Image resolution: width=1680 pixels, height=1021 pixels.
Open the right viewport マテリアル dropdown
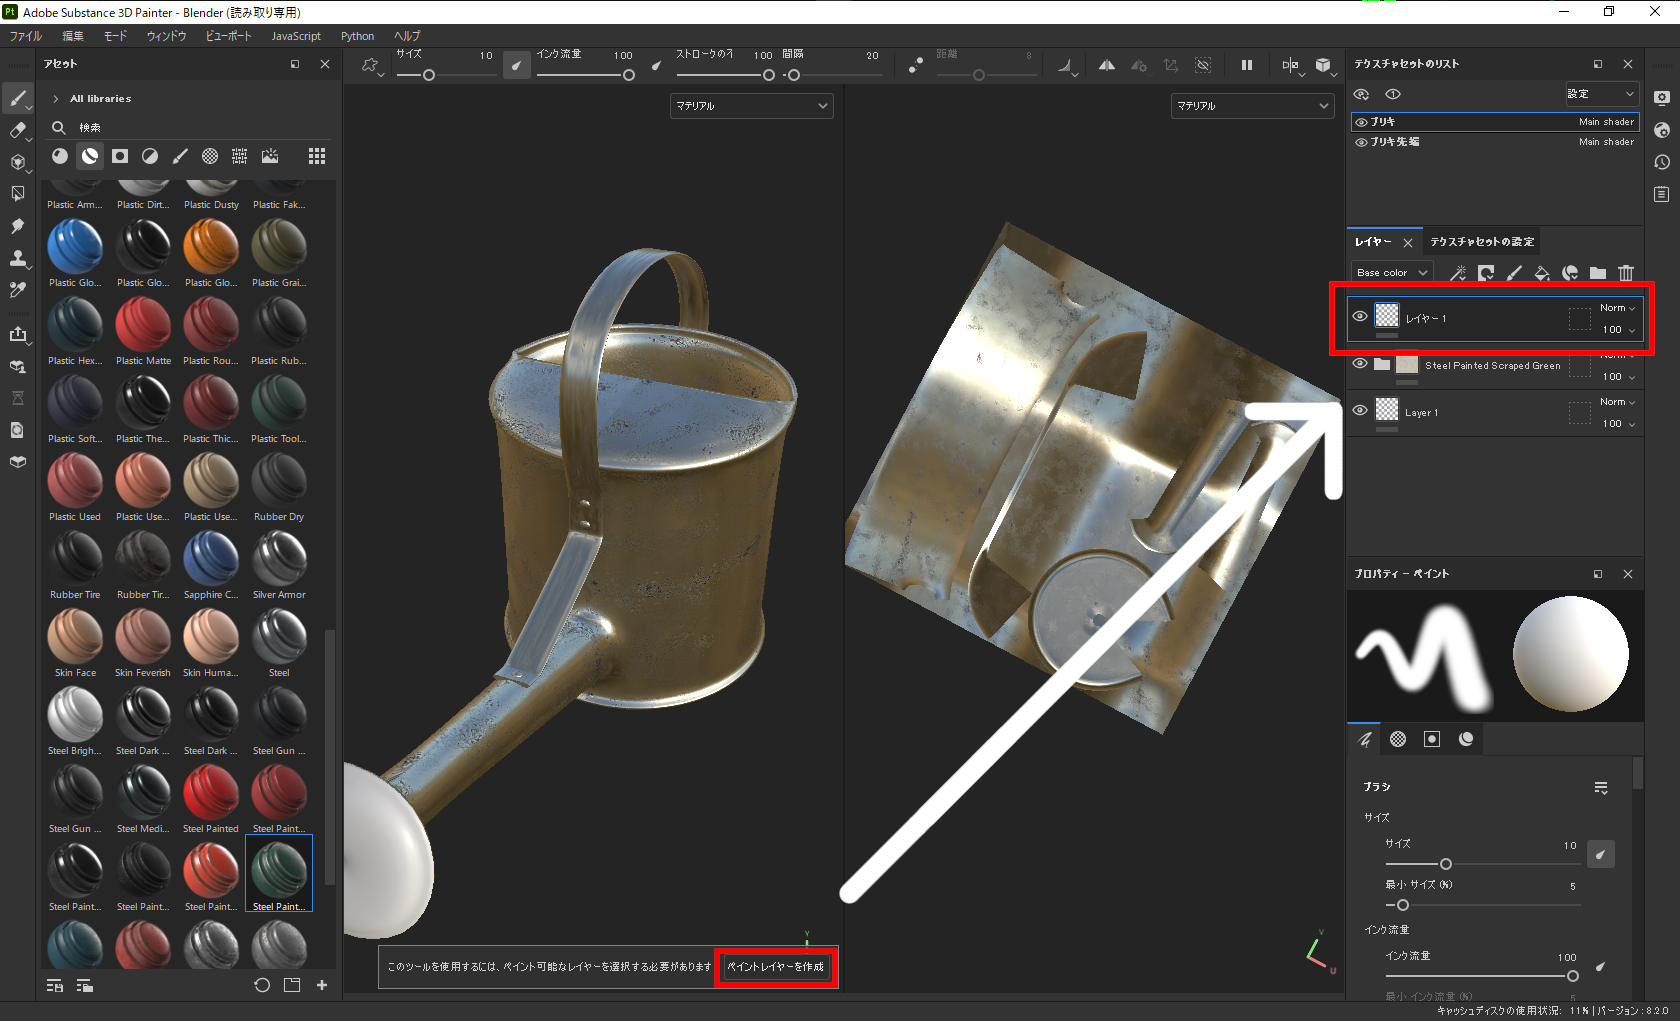coord(1253,106)
